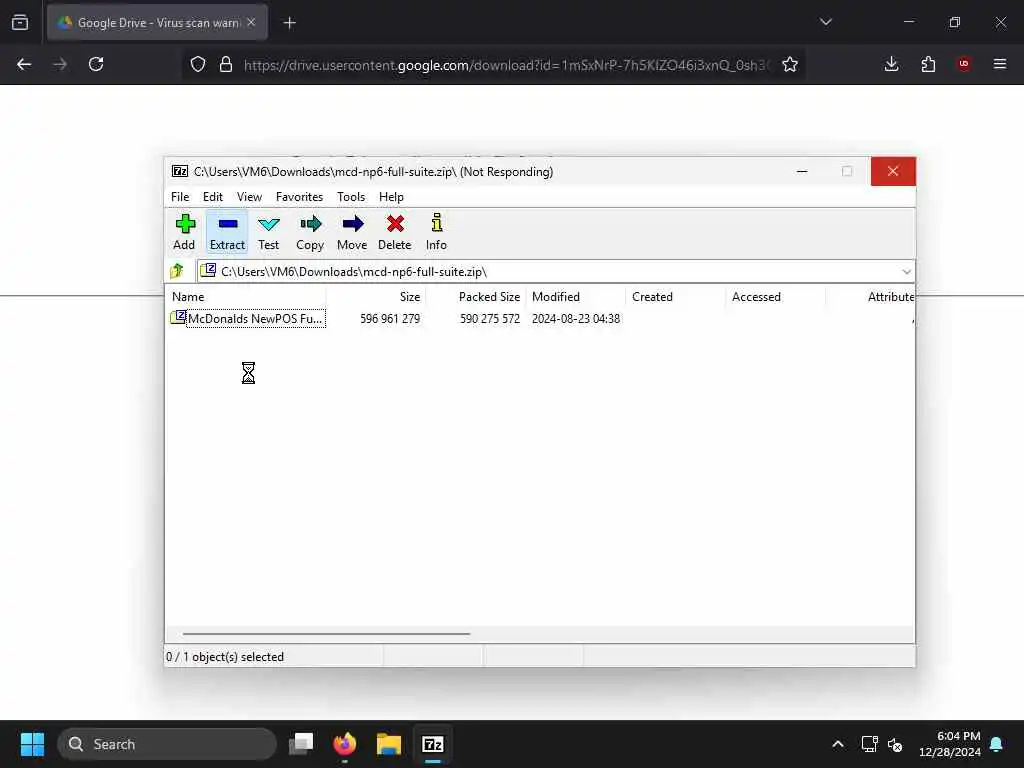The height and width of the screenshot is (768, 1024).
Task: Click the network status tray icon
Action: click(x=869, y=744)
